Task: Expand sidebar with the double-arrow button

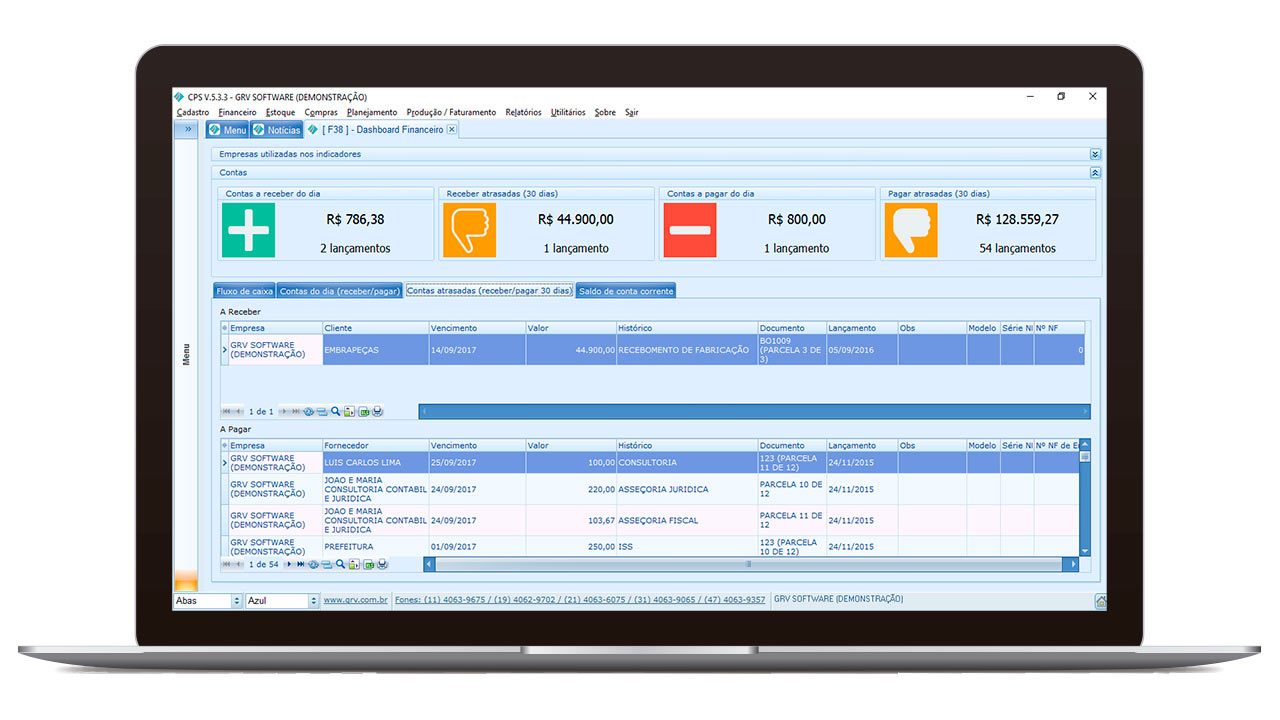Action: click(x=187, y=129)
